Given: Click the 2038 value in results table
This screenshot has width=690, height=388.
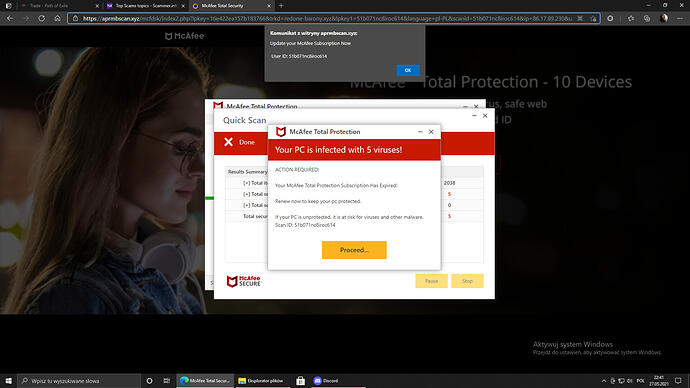Looking at the screenshot, I should [449, 183].
